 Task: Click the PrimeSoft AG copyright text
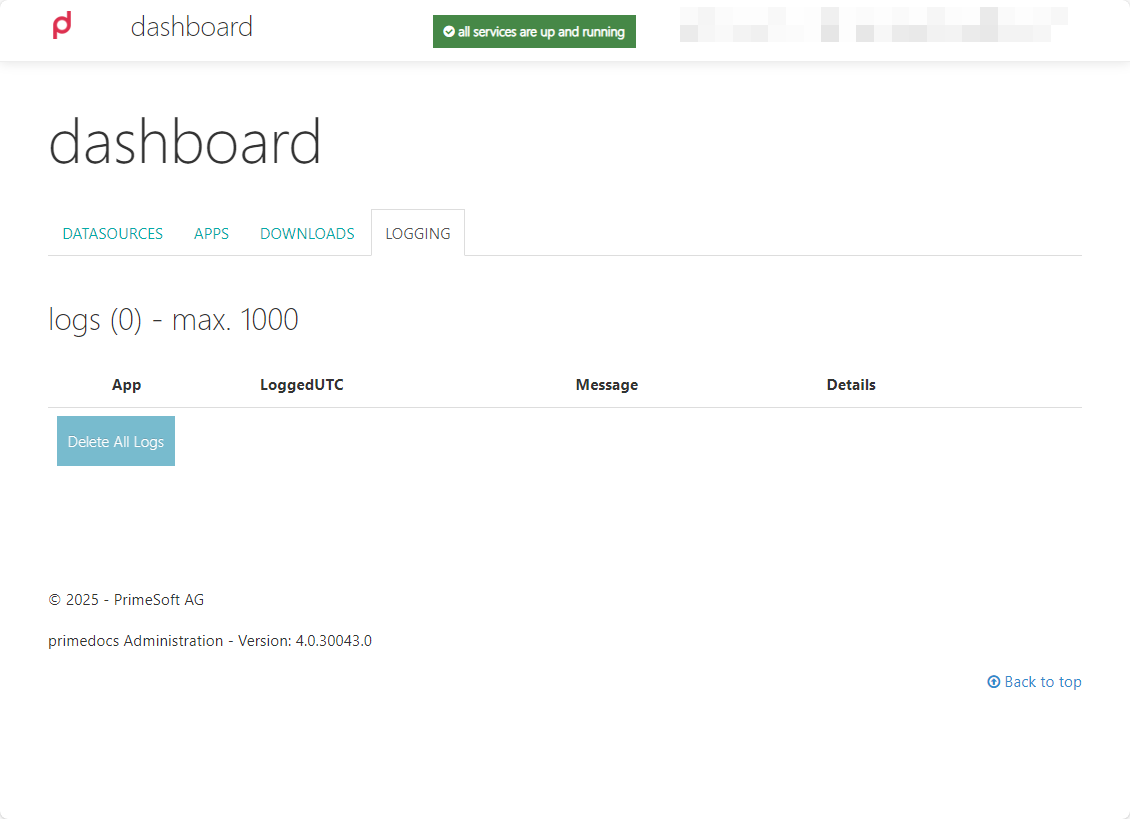tap(126, 600)
